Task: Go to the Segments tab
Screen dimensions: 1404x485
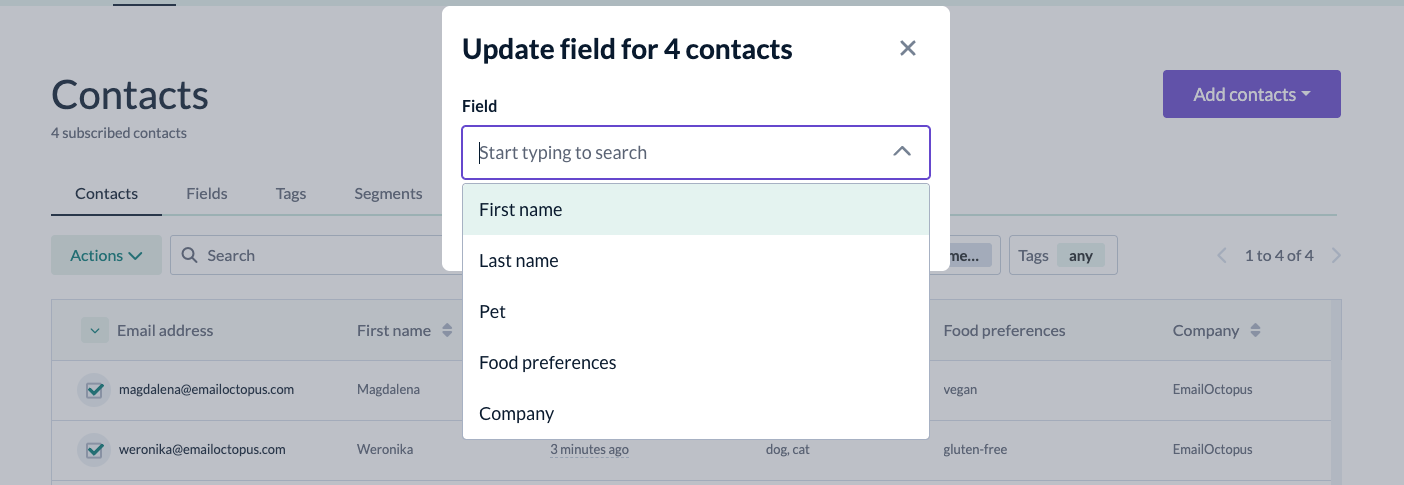Action: pos(388,194)
